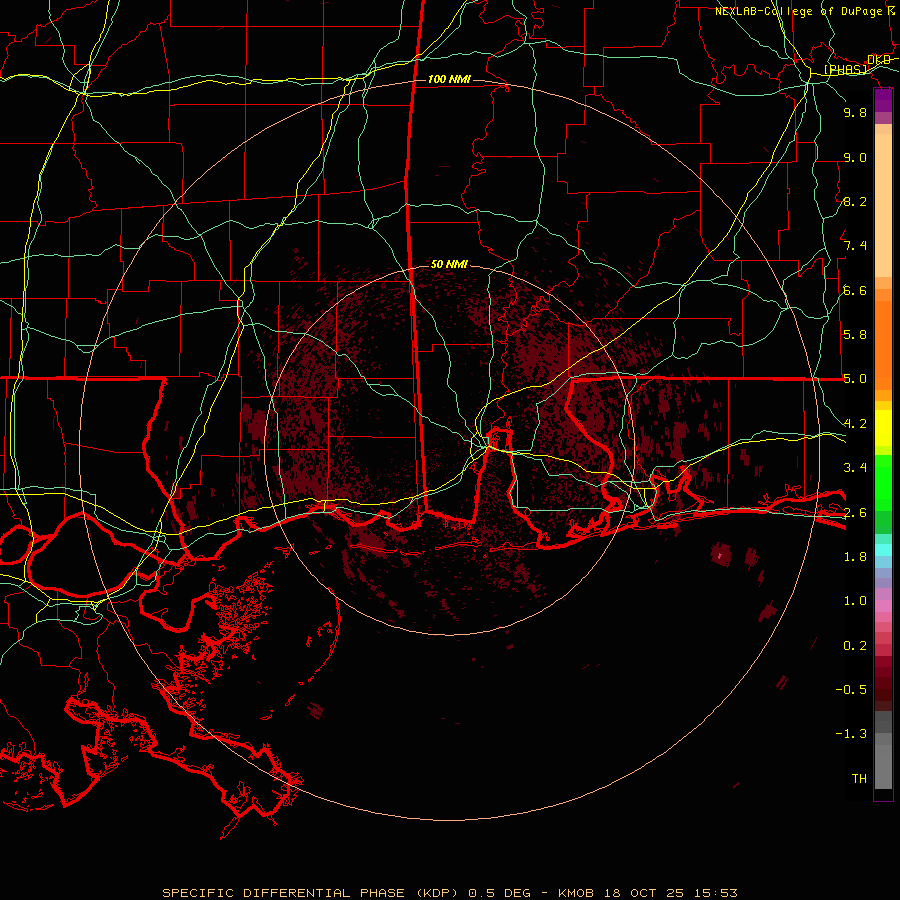Screen dimensions: 900x900
Task: Click the 8.2 scale value
Action: 855,201
